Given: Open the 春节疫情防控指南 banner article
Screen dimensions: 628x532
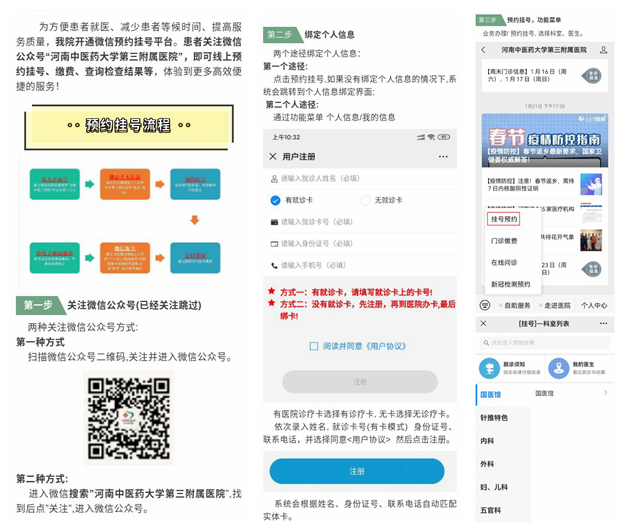Looking at the screenshot, I should [x=545, y=141].
